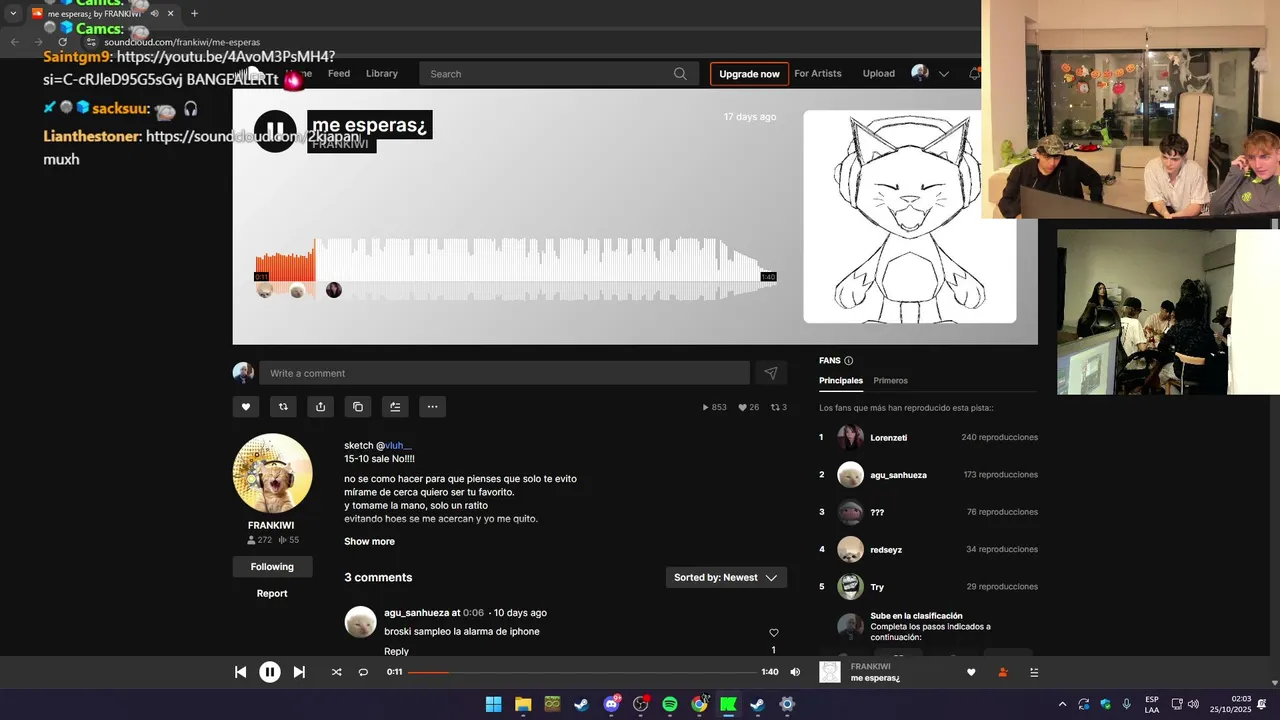Open fan Lorenzeti's profile
Screen dimensions: 1280x720
(x=888, y=437)
